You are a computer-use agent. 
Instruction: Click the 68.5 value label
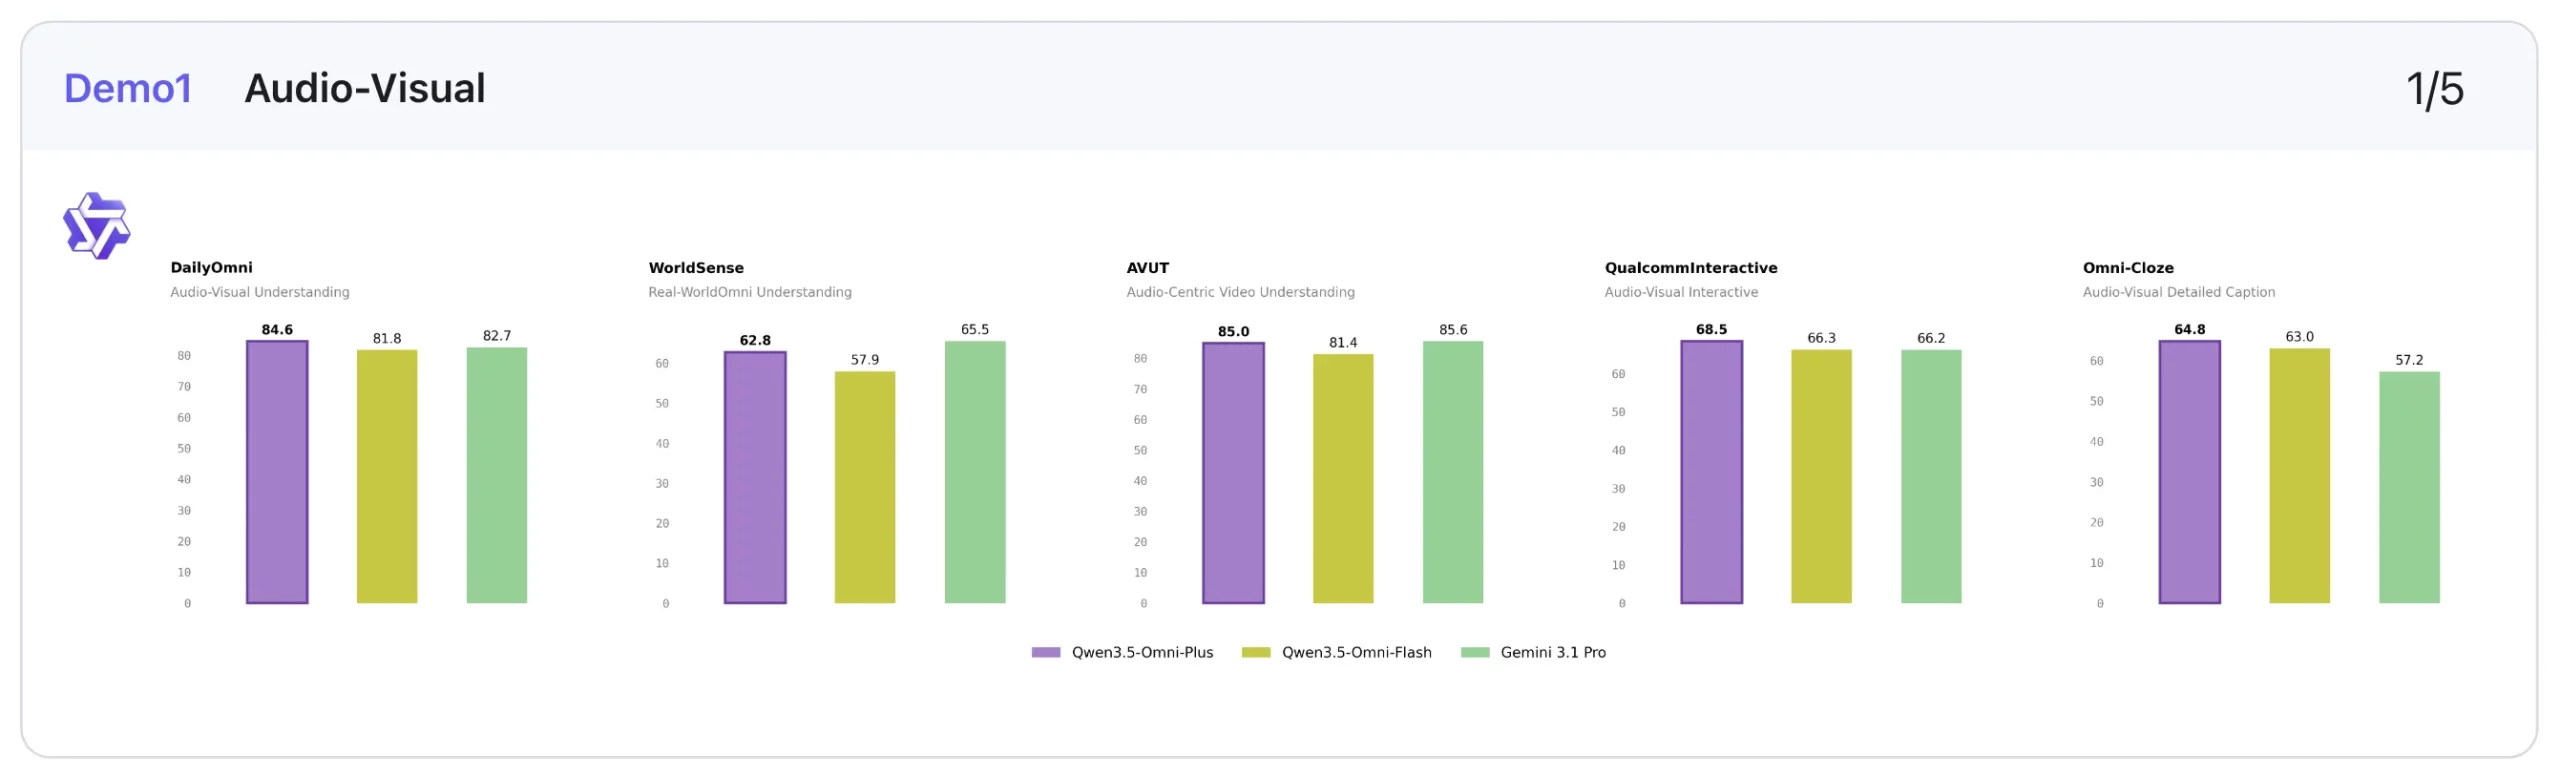point(1711,329)
